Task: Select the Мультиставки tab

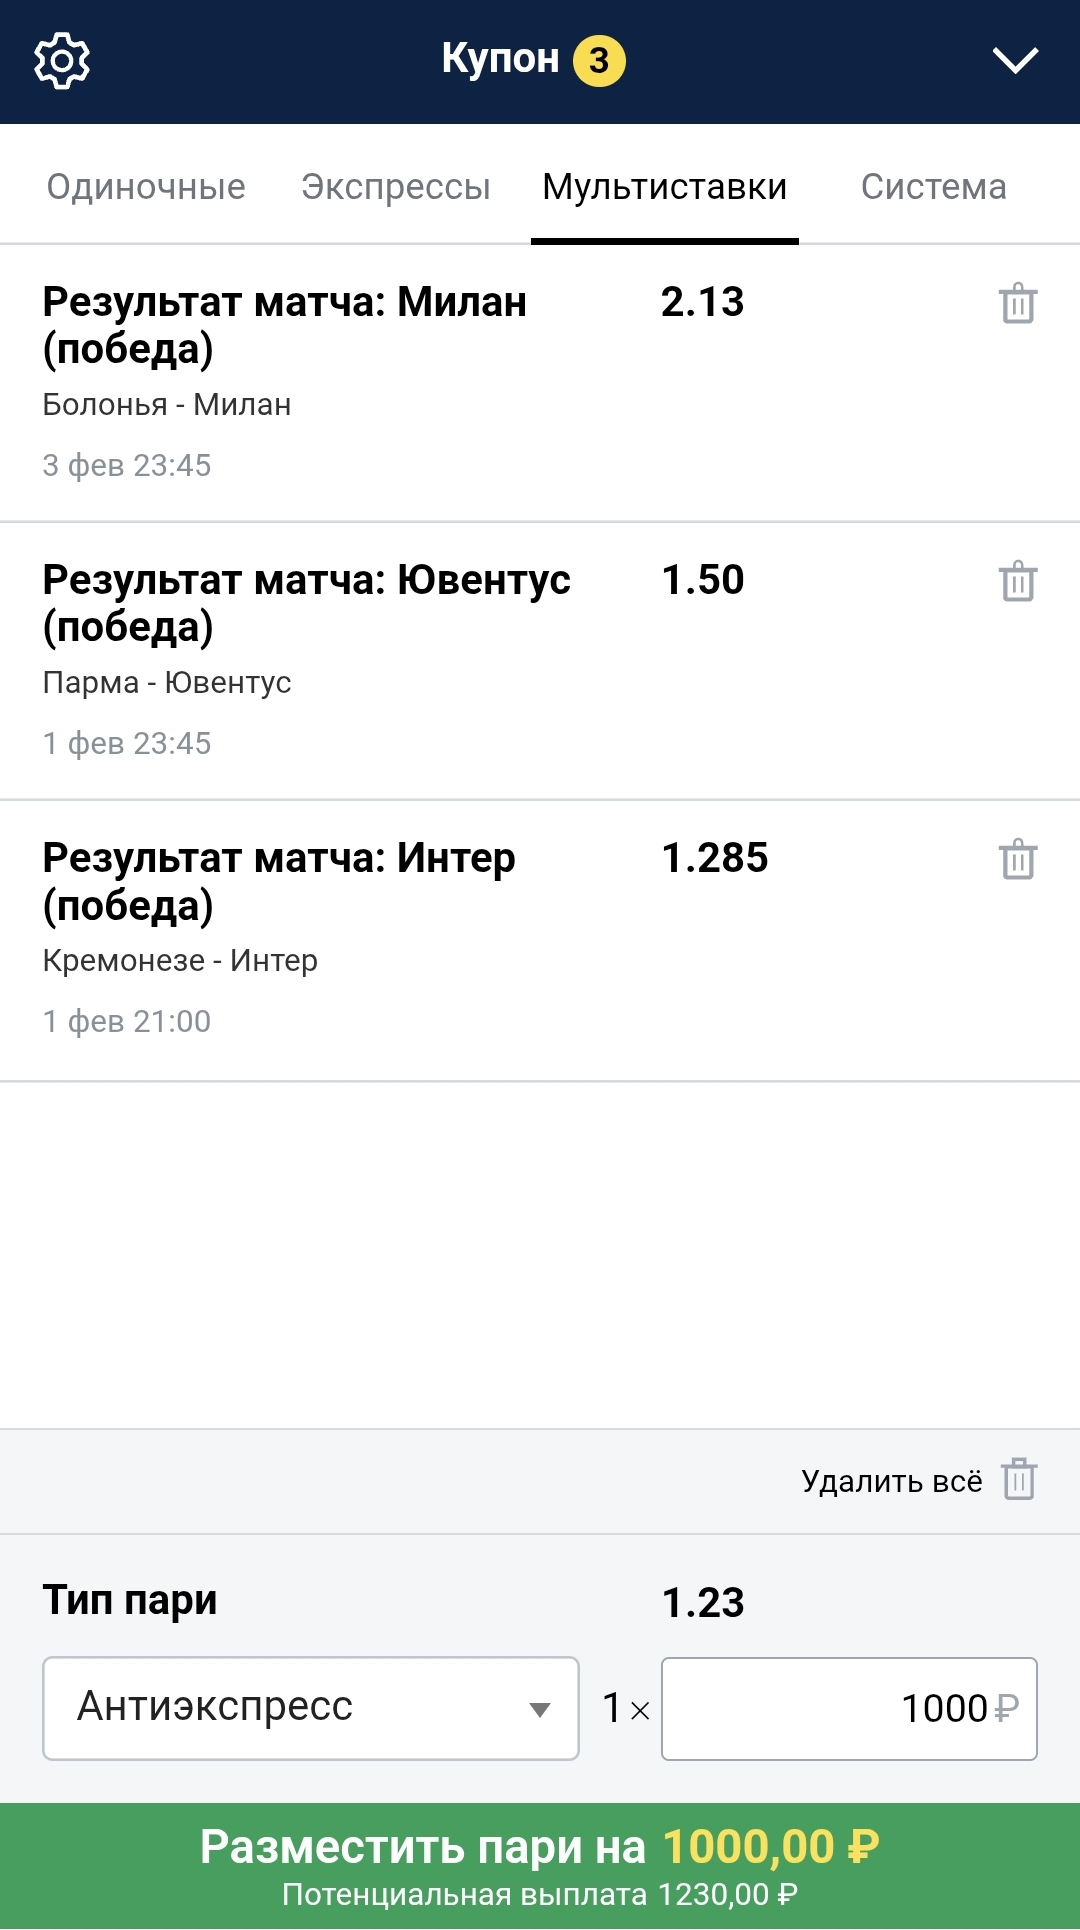Action: coord(665,187)
